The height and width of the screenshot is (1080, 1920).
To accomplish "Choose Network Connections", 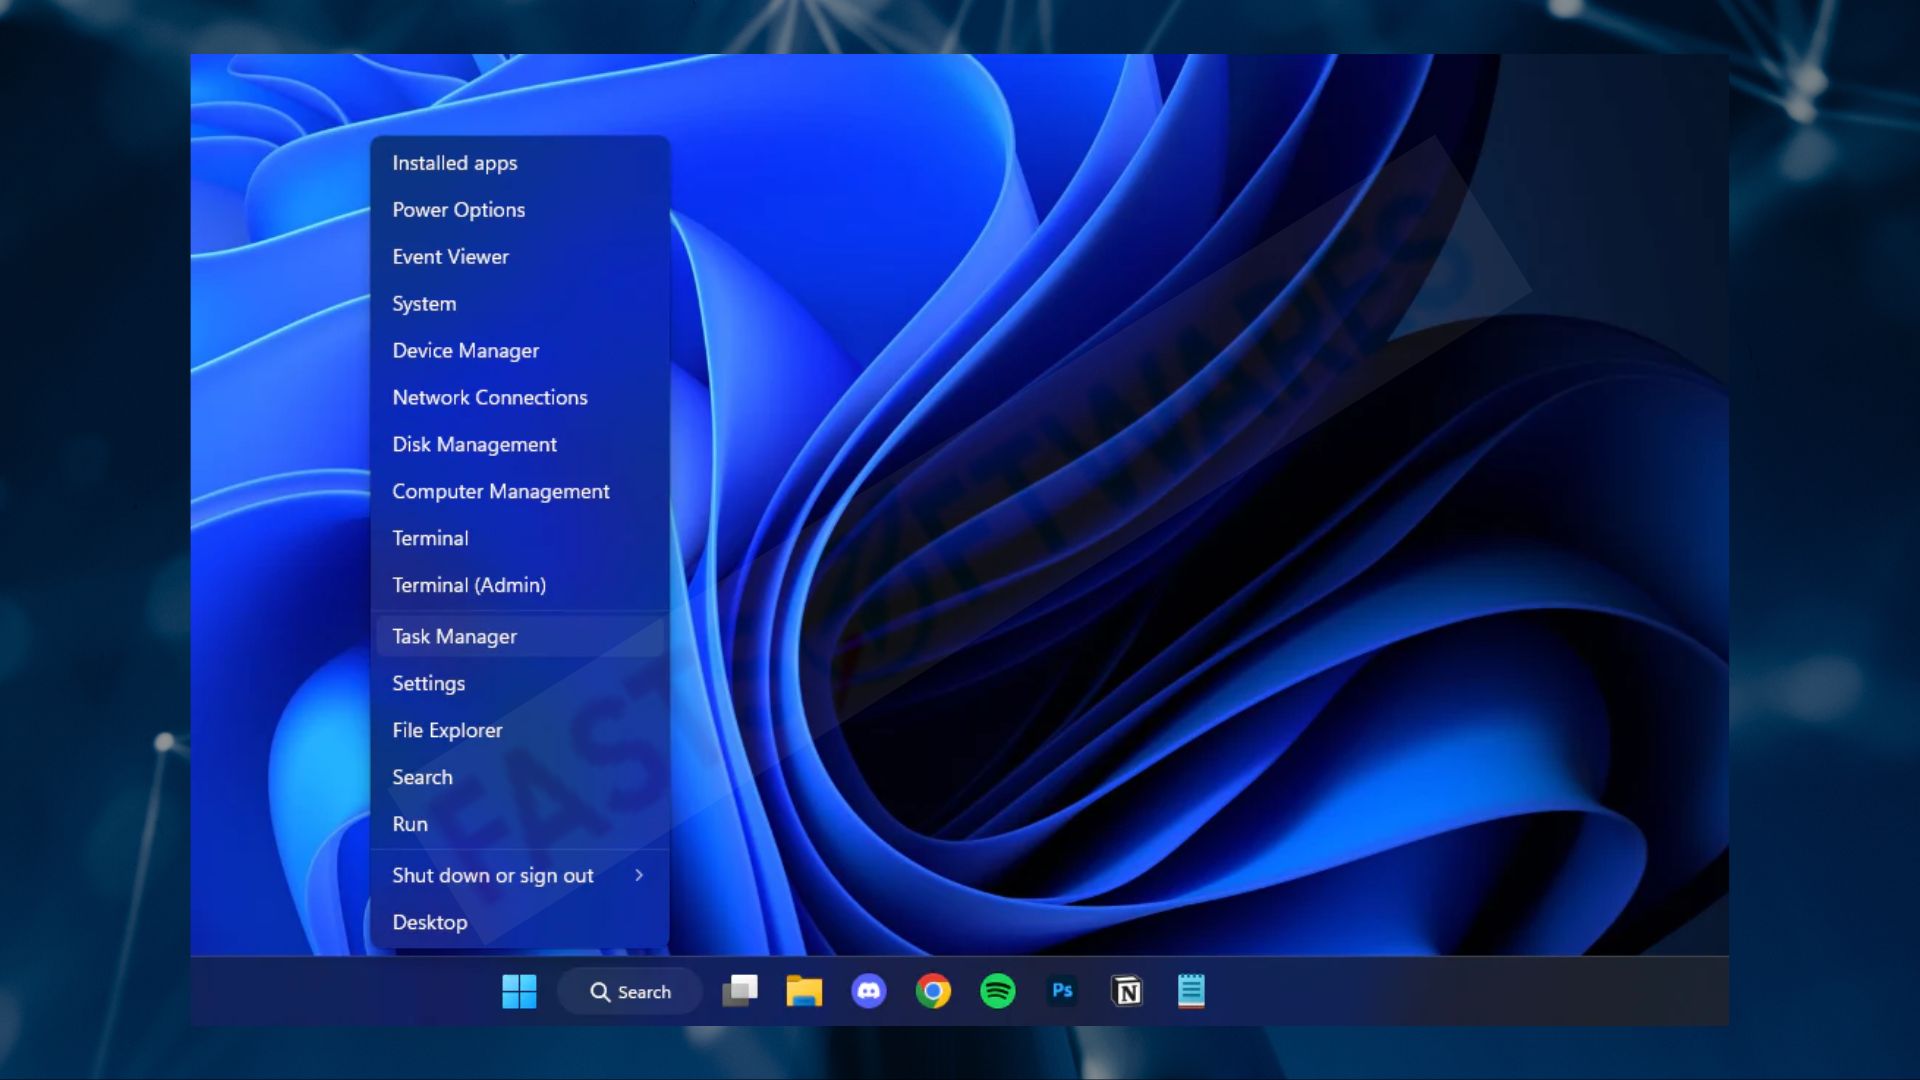I will [519, 398].
